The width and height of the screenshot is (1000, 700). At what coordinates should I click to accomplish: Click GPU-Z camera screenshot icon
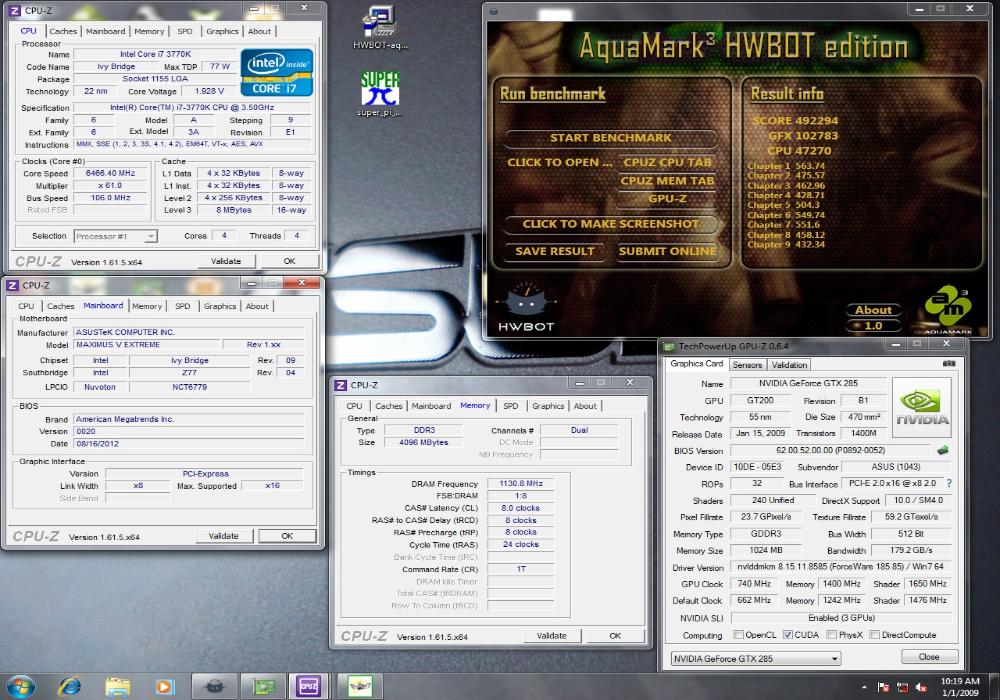pyautogui.click(x=949, y=363)
